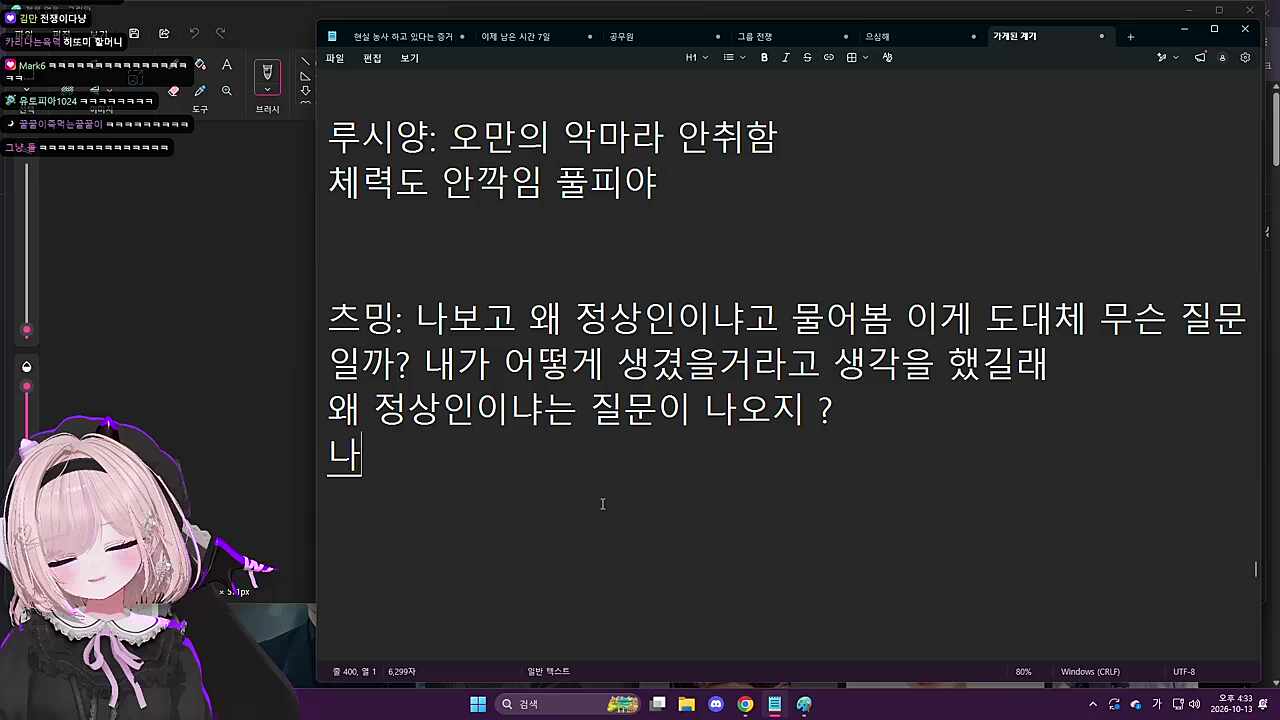Open the volume control in the tray
Viewport: 1280px width, 720px height.
(x=1194, y=704)
